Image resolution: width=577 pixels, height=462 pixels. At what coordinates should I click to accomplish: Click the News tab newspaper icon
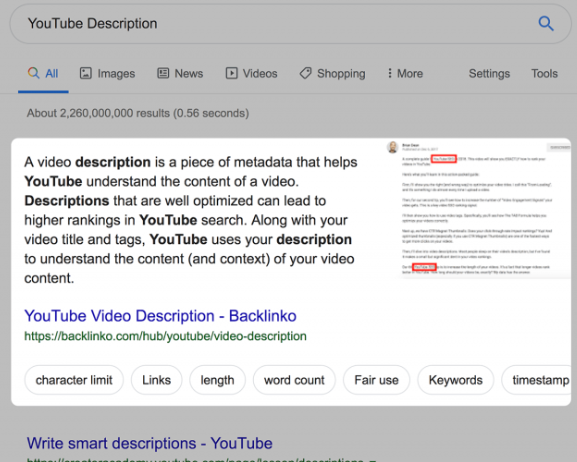pyautogui.click(x=163, y=73)
